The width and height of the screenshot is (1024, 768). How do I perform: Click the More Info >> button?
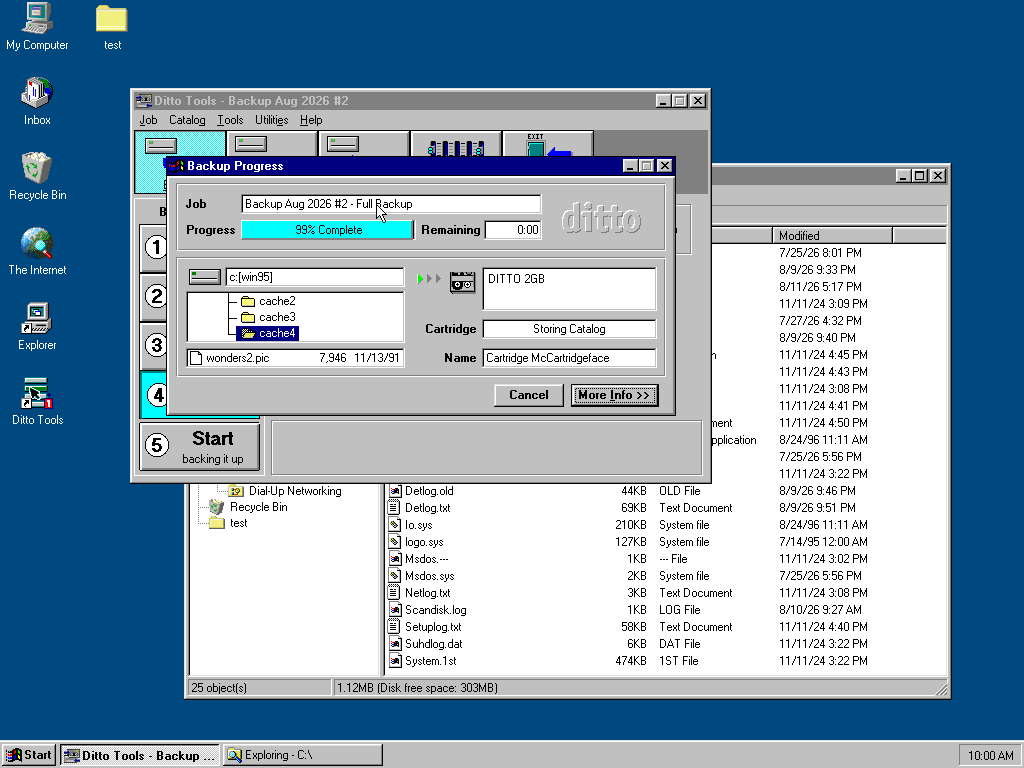(x=614, y=395)
